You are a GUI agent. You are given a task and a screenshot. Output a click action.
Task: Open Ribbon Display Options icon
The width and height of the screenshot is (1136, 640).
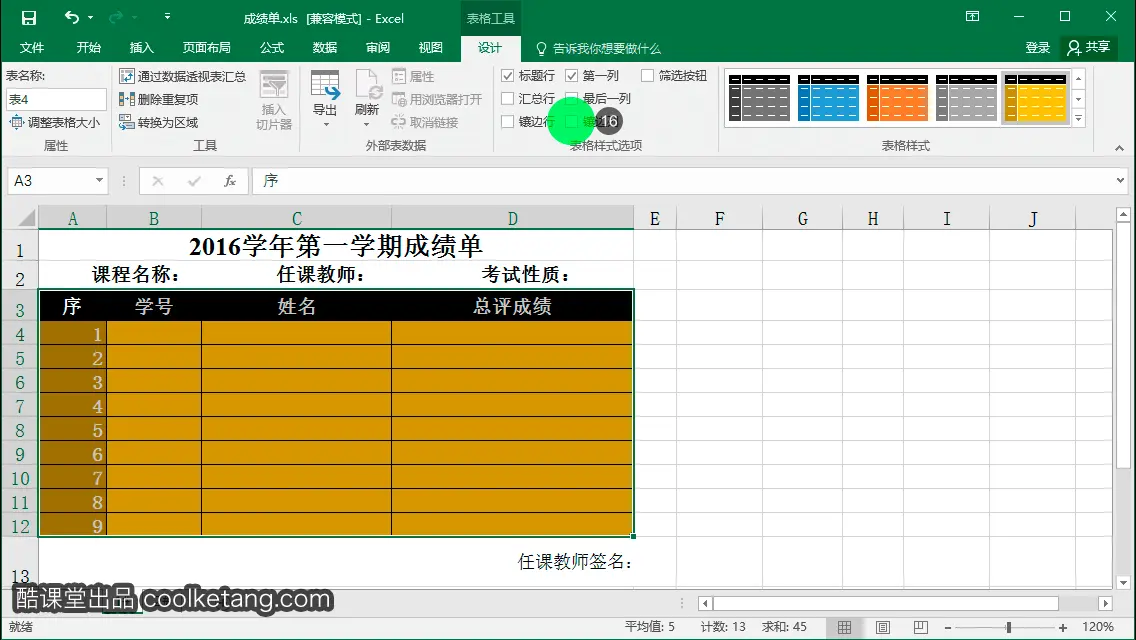pyautogui.click(x=973, y=16)
